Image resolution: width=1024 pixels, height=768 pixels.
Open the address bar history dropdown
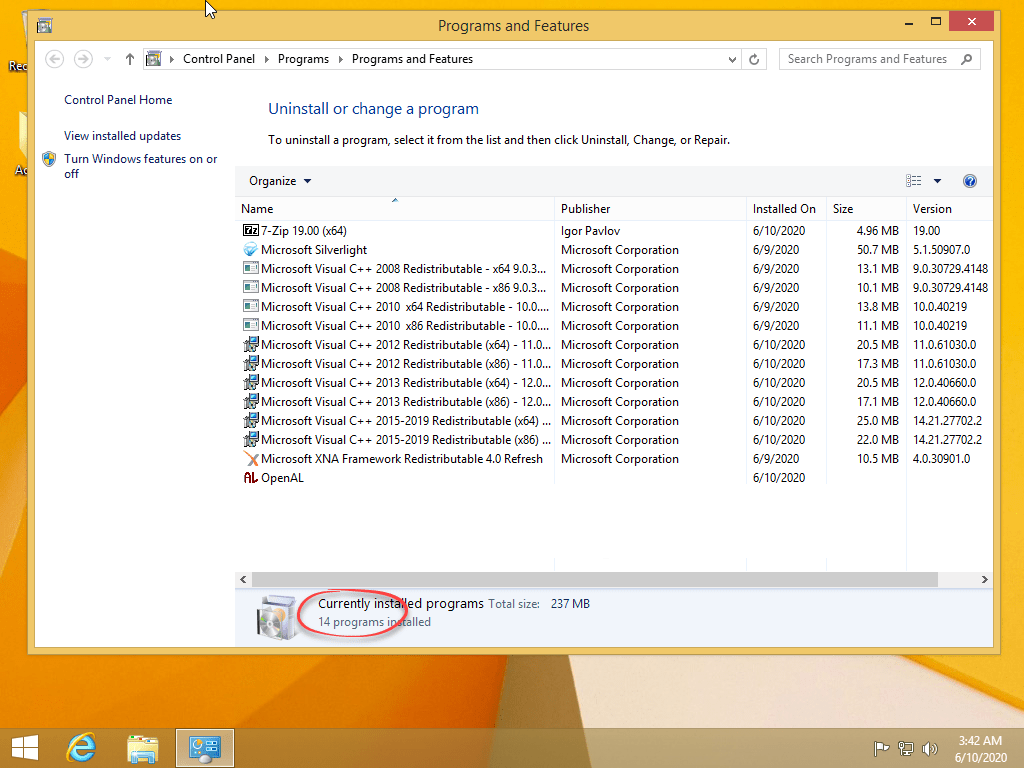tap(732, 59)
